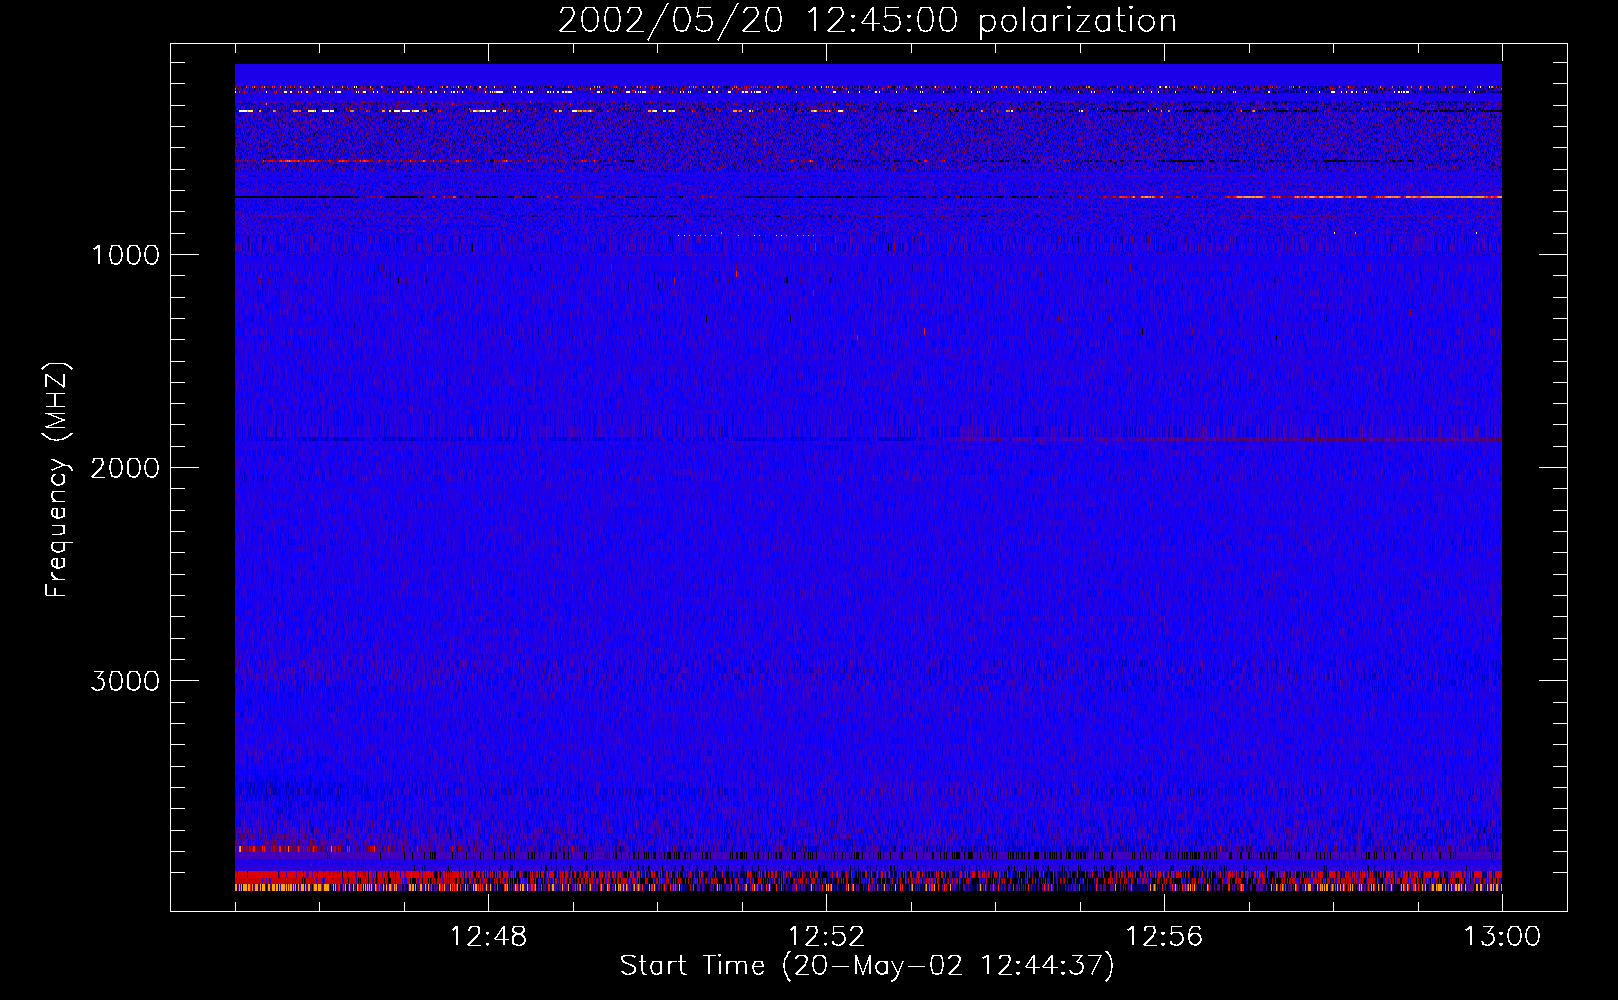
Task: Click the 12:48 time tick label
Action: point(488,937)
